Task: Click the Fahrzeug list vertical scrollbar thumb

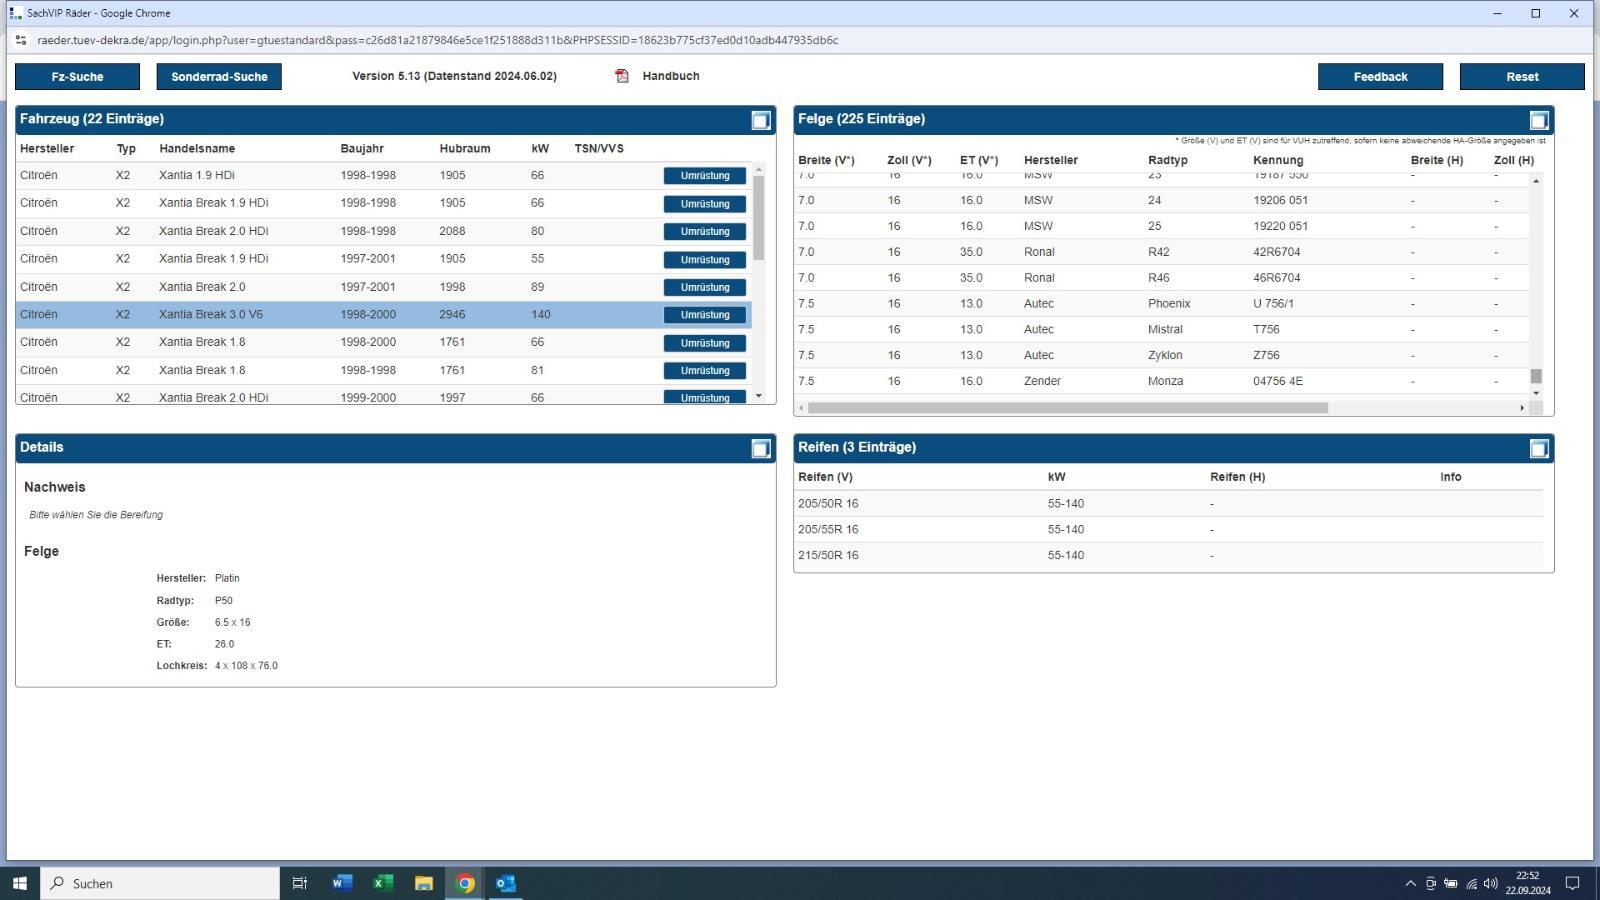Action: point(759,218)
